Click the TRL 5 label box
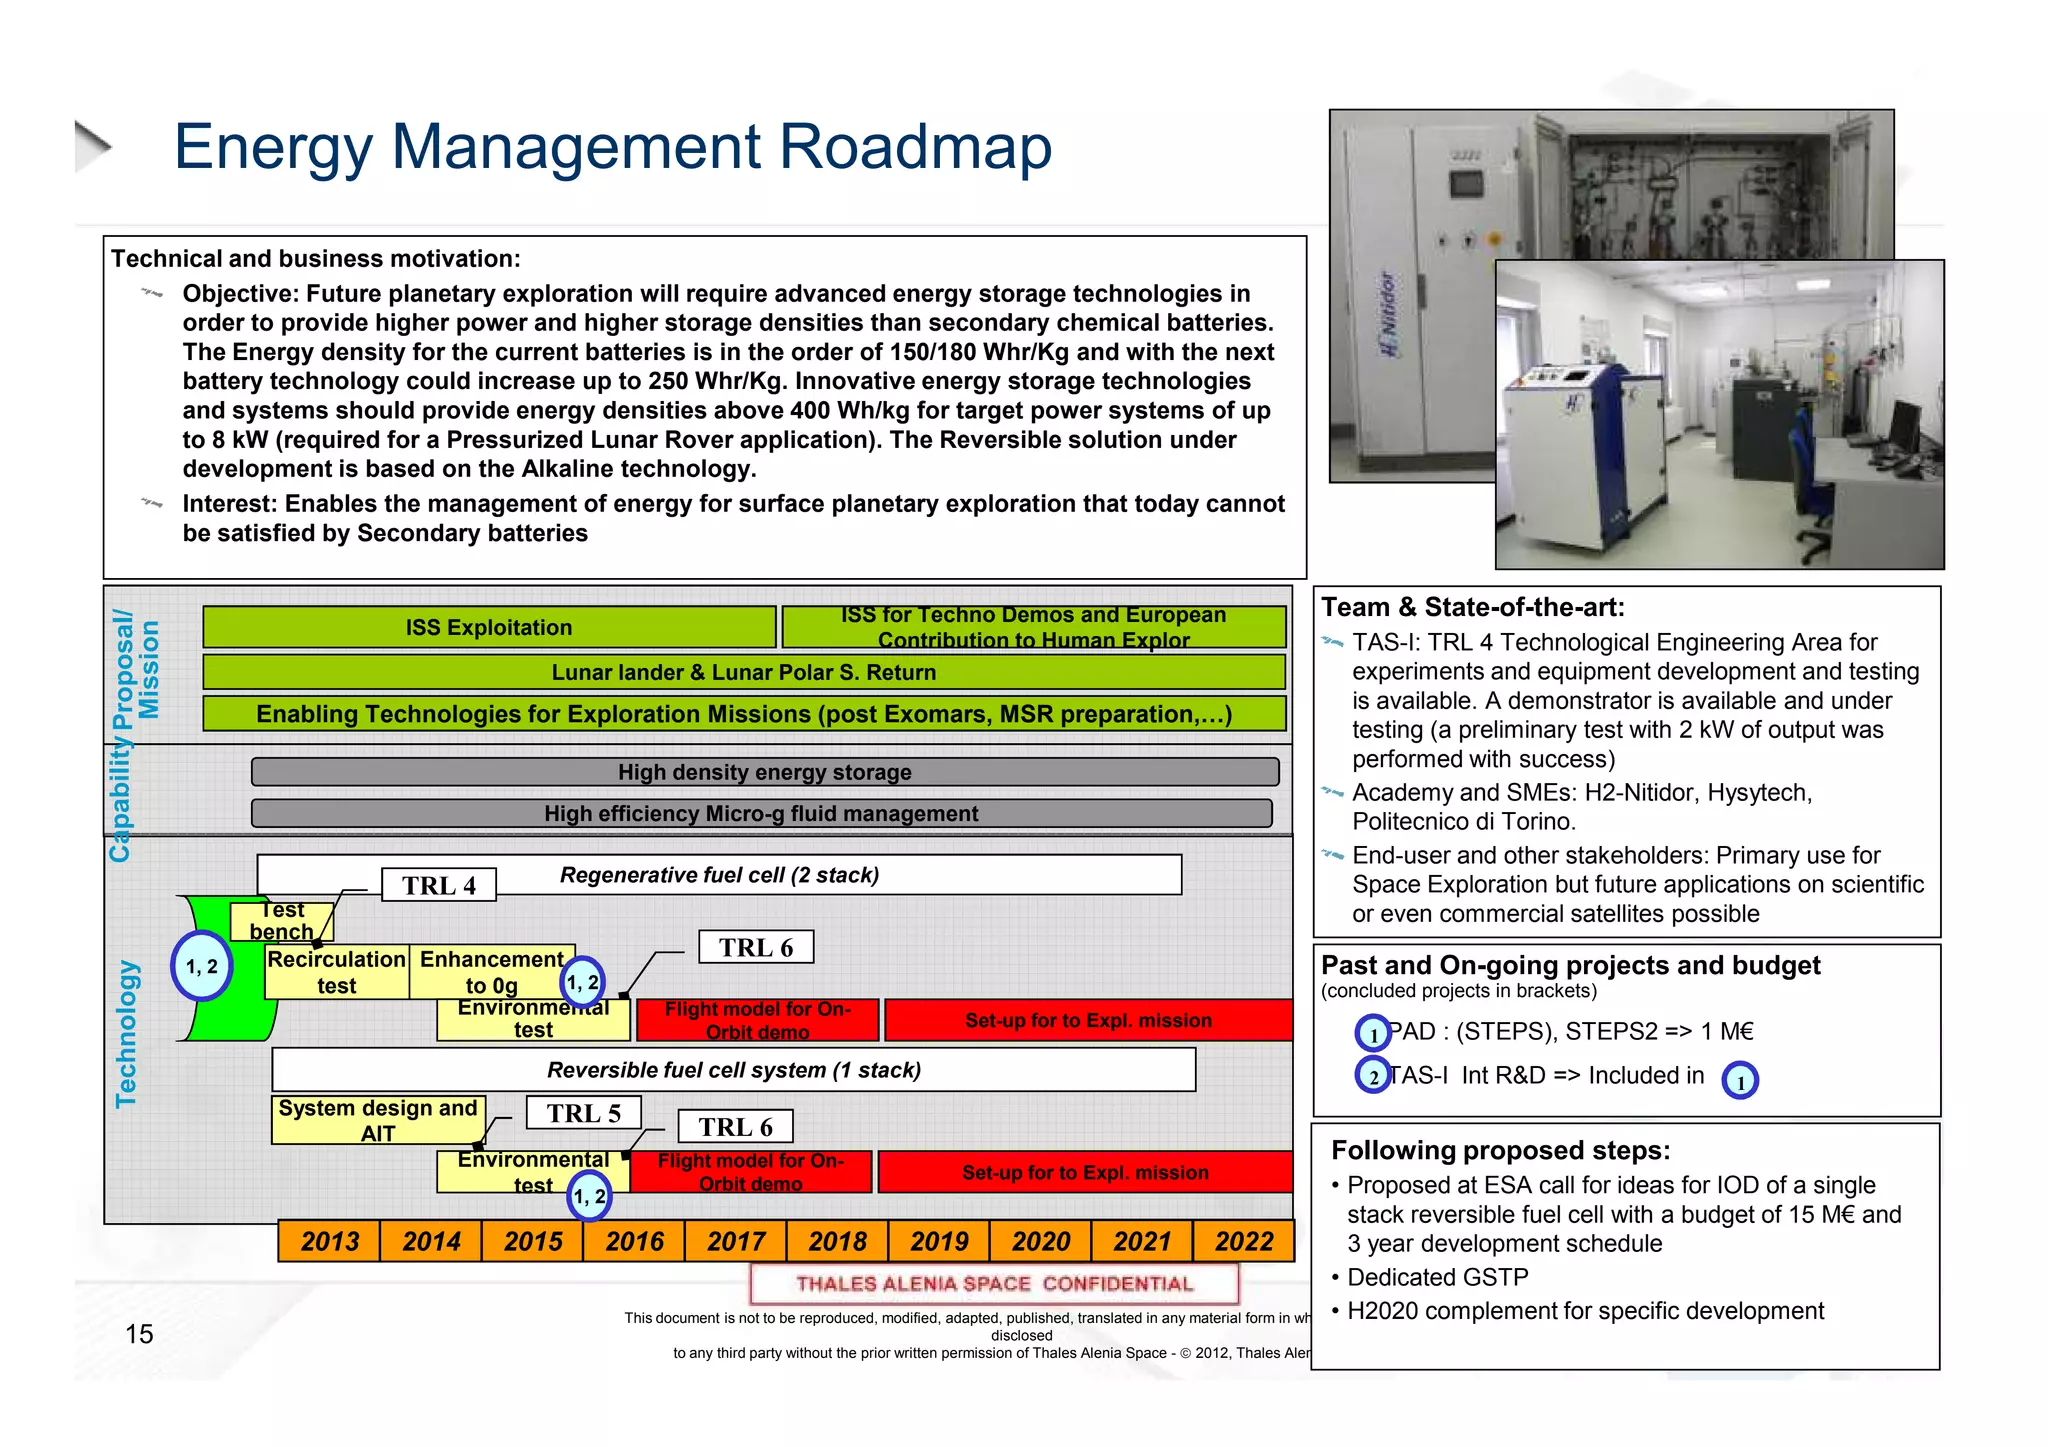2048x1447 pixels. (x=583, y=1113)
